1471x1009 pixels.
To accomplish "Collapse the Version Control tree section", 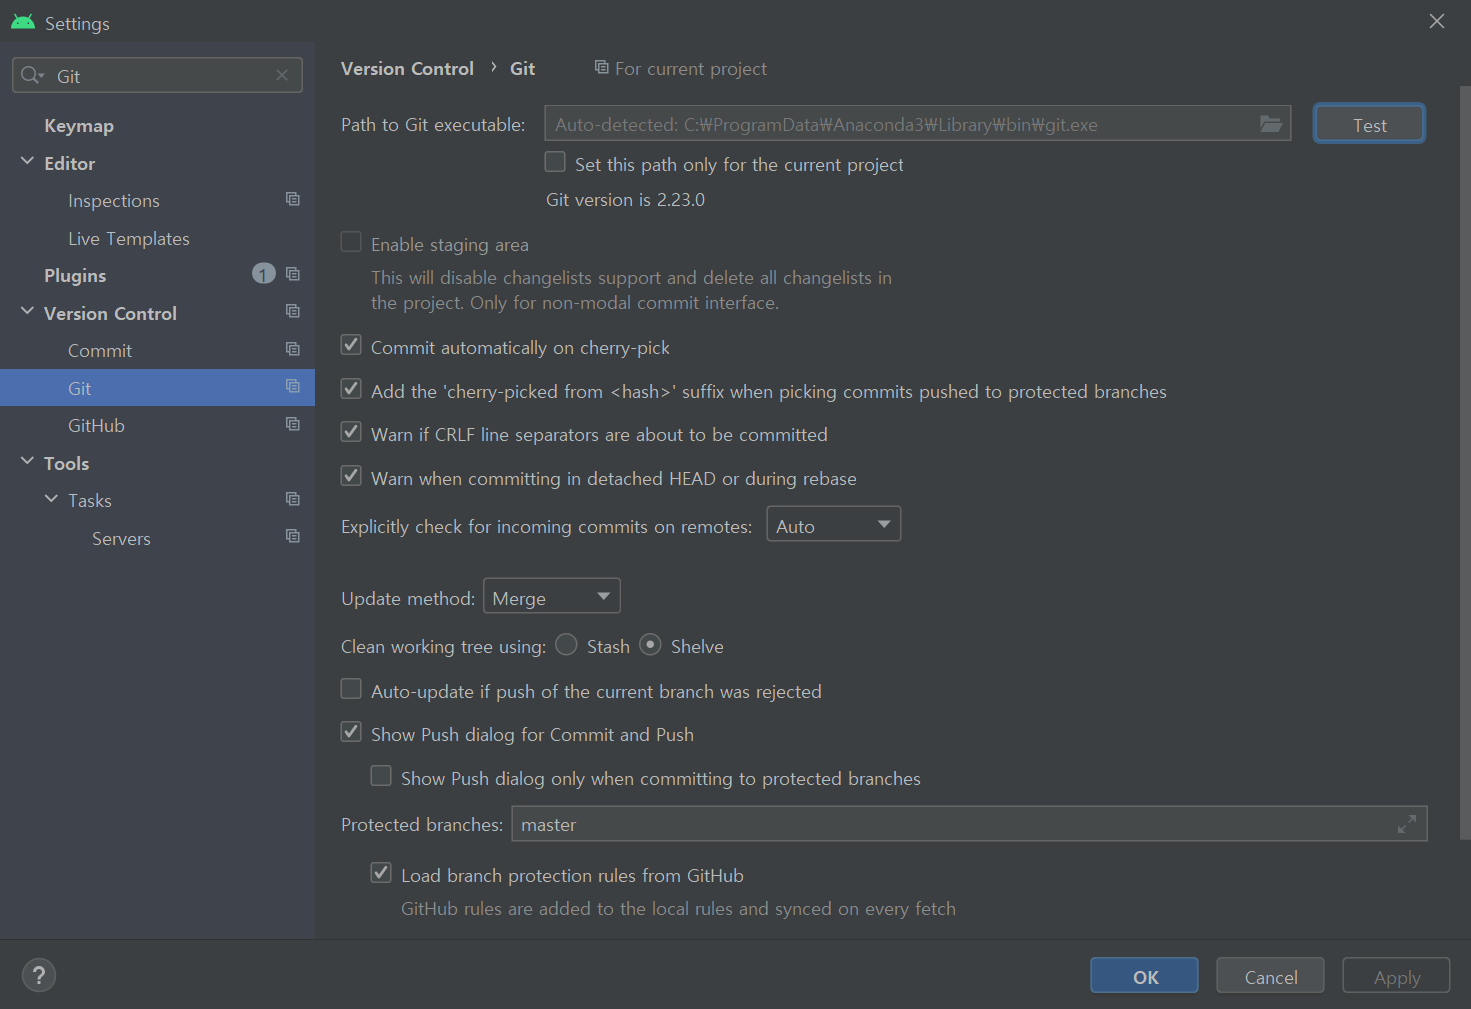I will point(27,311).
